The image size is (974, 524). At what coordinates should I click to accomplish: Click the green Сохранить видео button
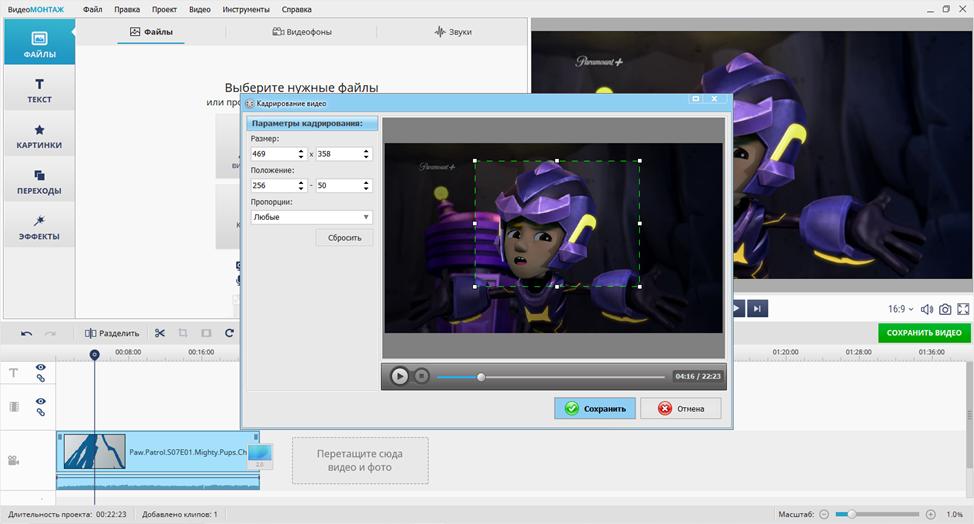click(924, 333)
